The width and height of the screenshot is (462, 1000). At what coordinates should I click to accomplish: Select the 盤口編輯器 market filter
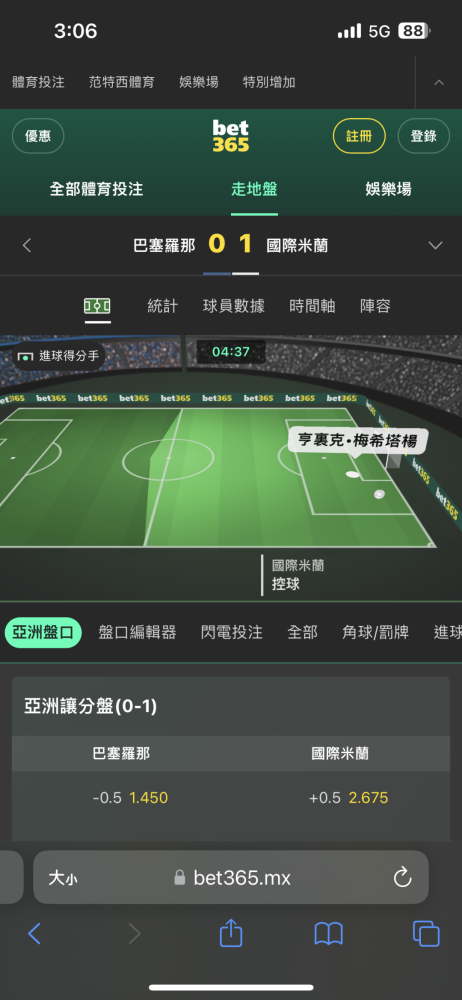pyautogui.click(x=137, y=632)
